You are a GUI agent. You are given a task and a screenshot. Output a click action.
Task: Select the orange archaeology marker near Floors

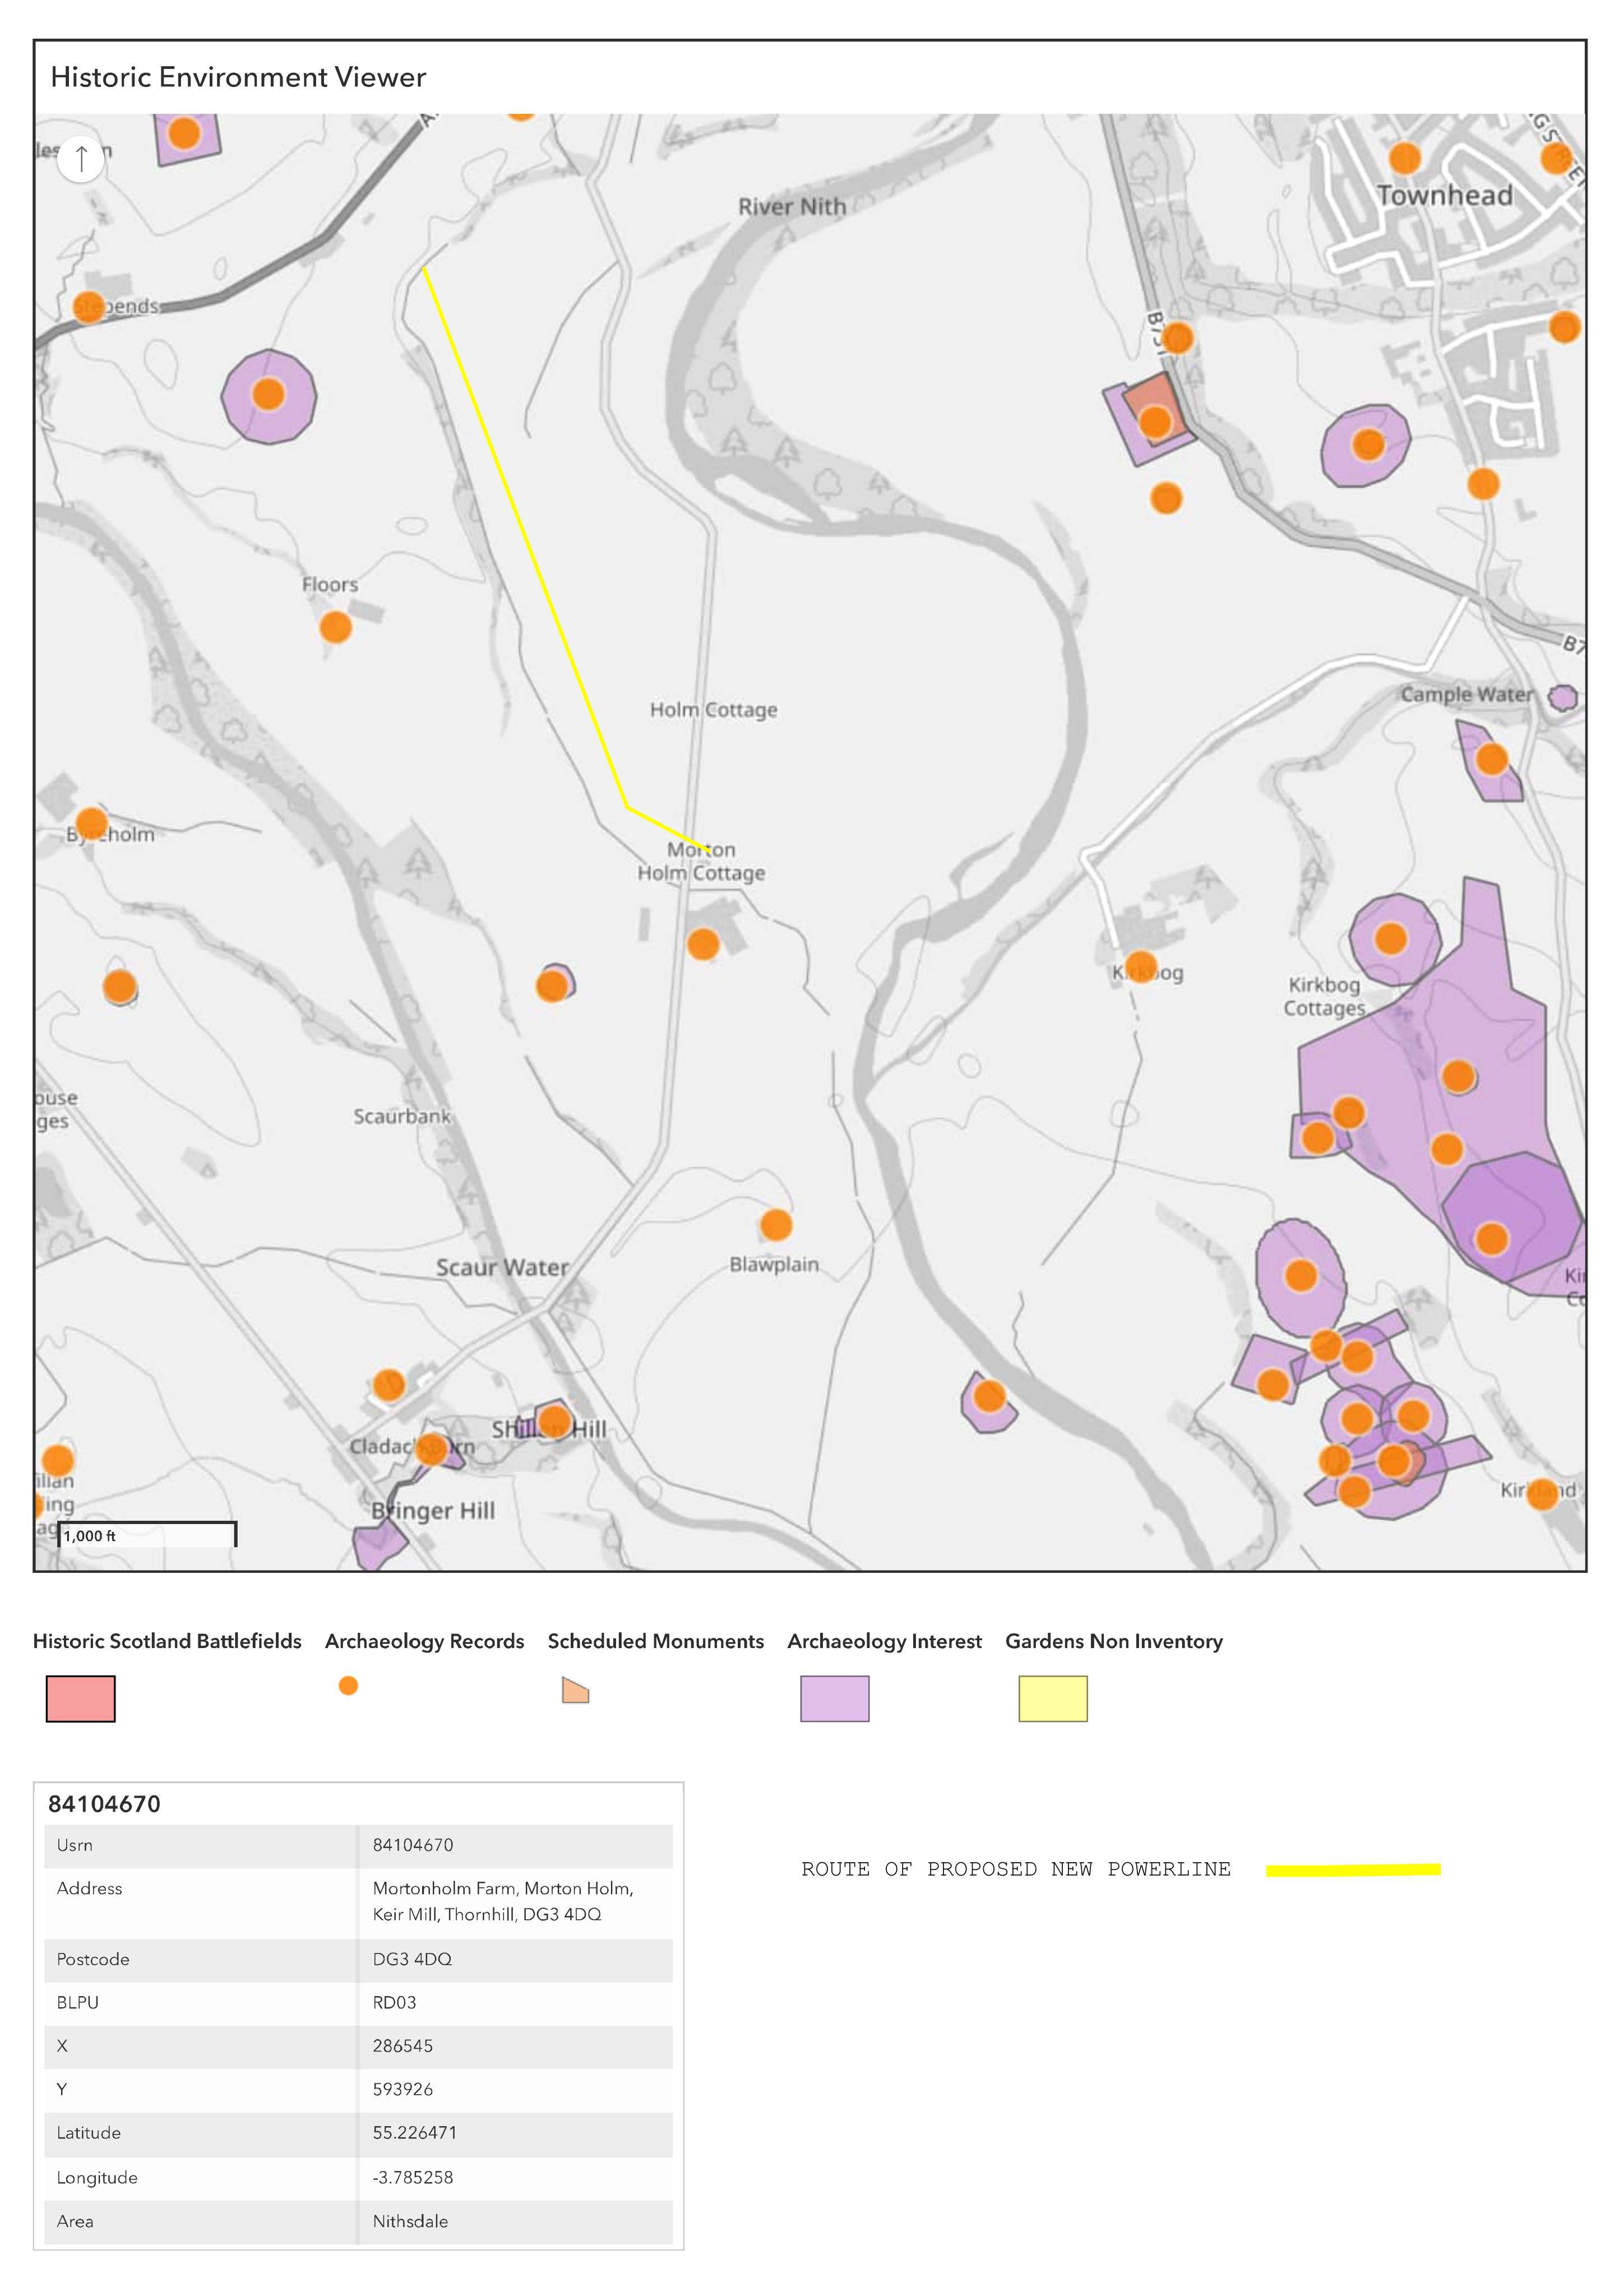click(x=335, y=627)
